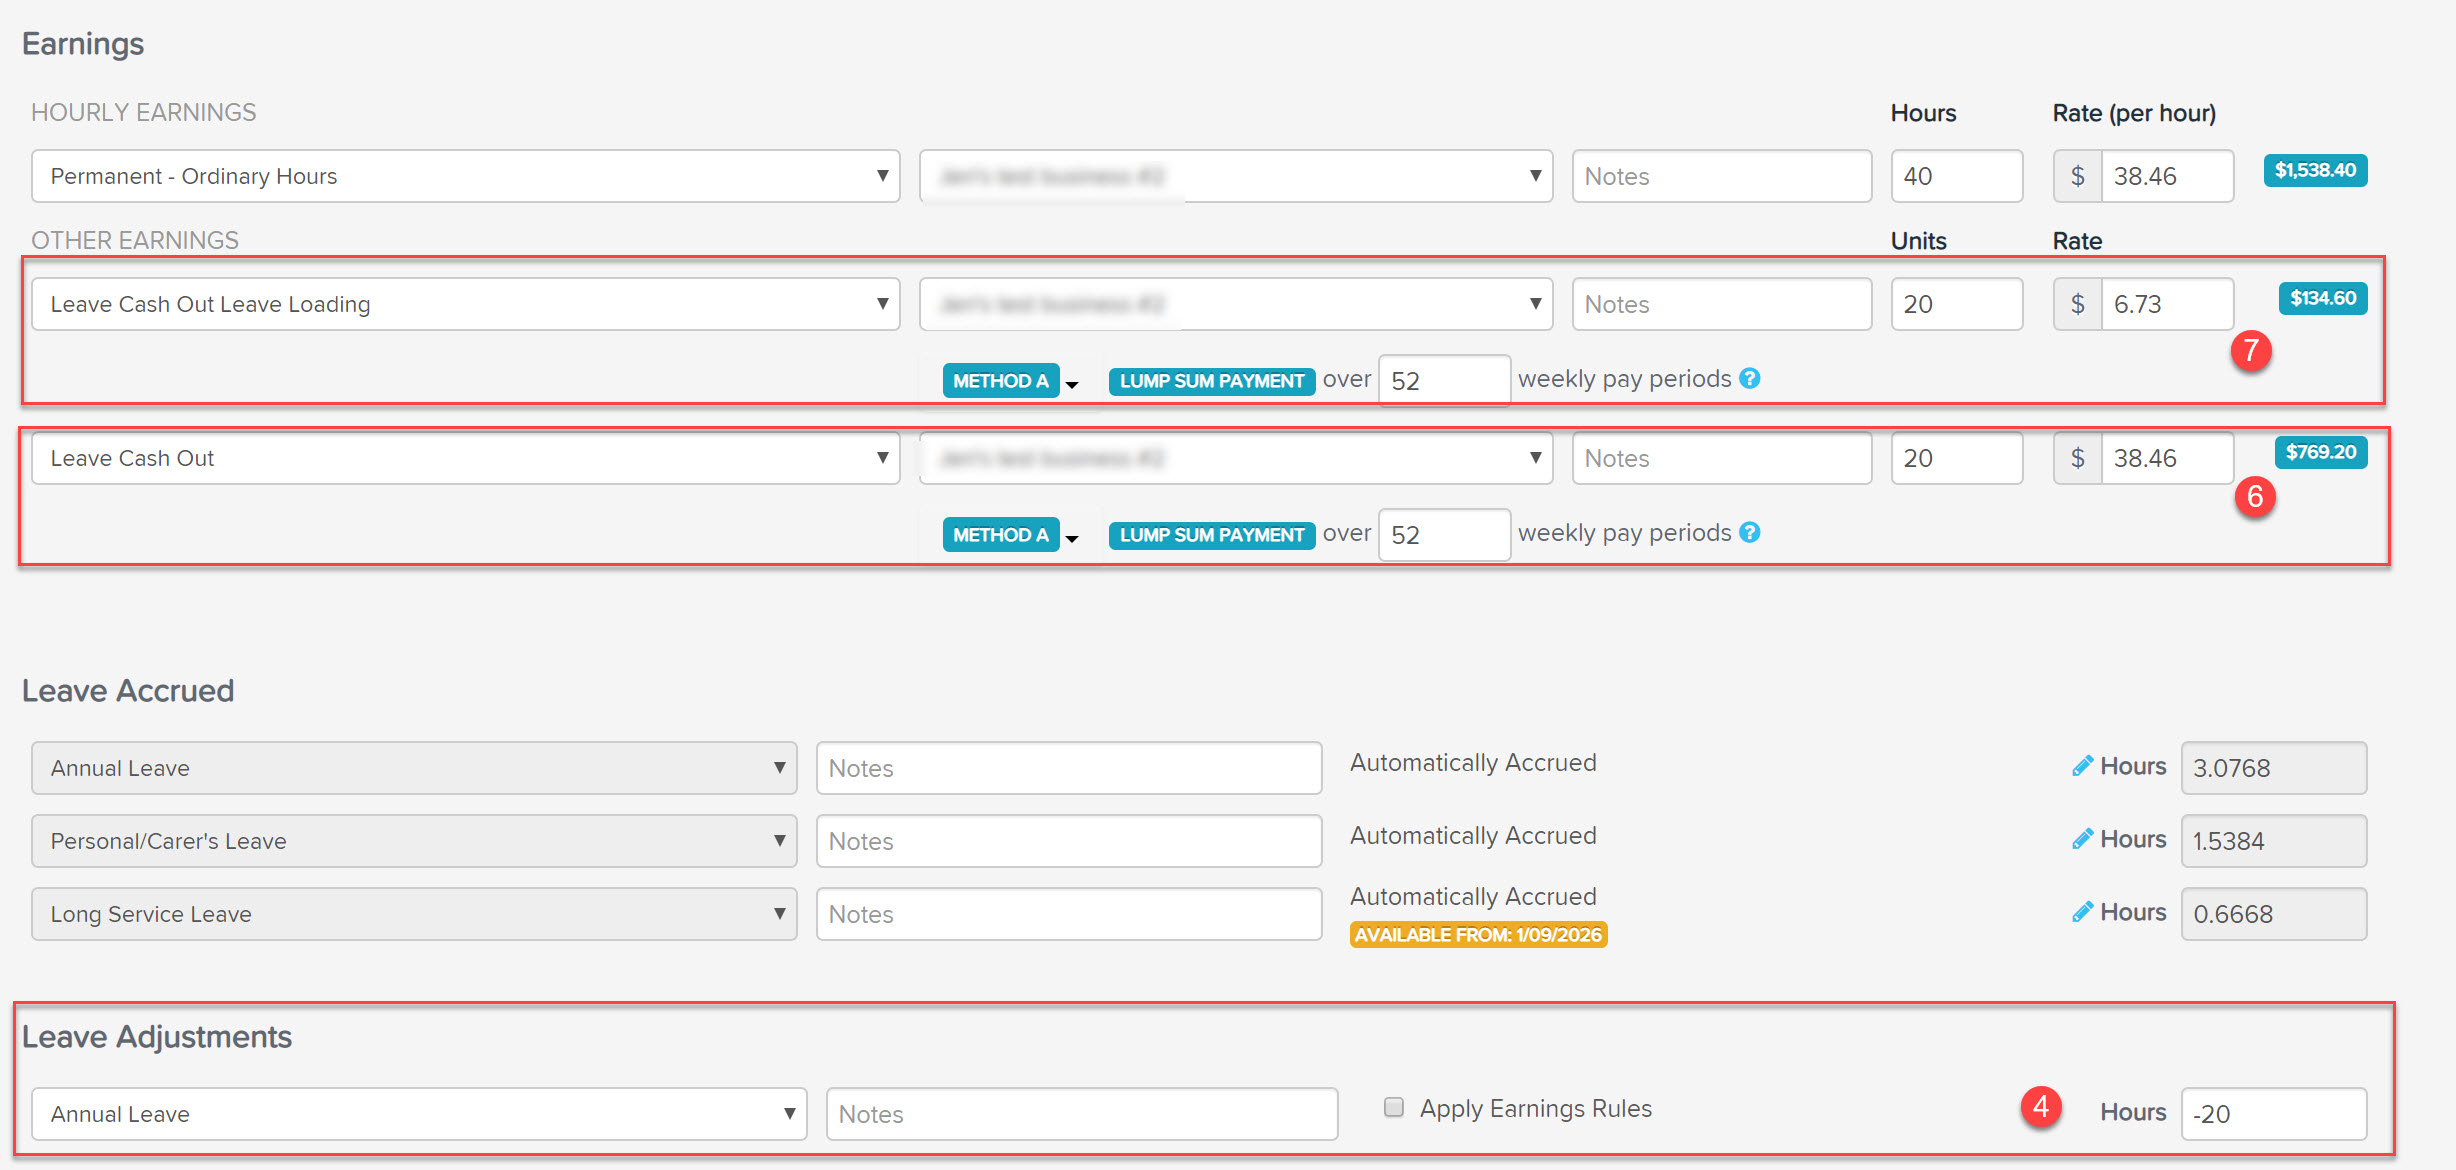The height and width of the screenshot is (1170, 2456).
Task: Open Leave Cash Out pay category dropdown
Action: click(465, 458)
